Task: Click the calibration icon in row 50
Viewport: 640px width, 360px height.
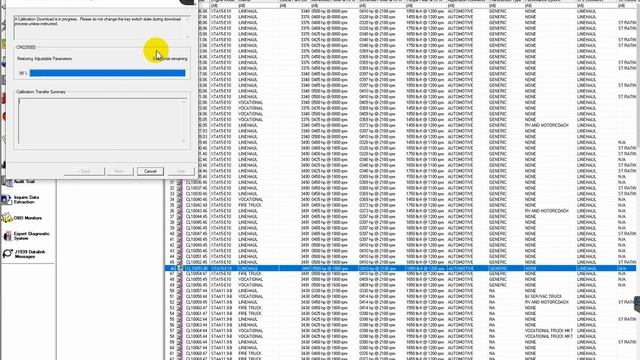Action: 180,291
